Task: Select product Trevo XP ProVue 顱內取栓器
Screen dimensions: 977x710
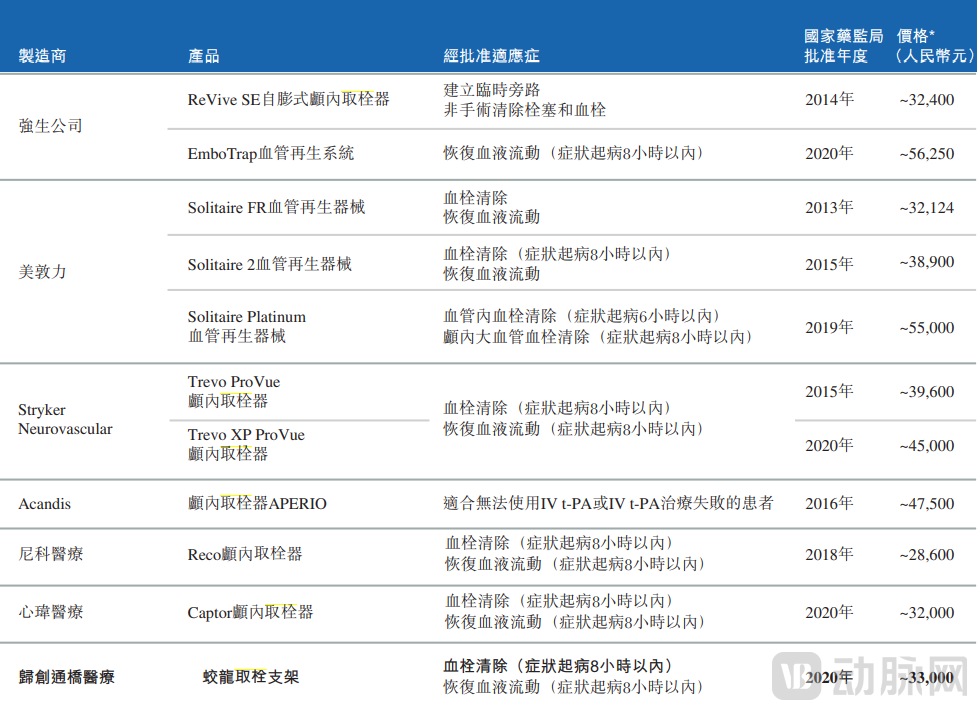Action: click(246, 444)
